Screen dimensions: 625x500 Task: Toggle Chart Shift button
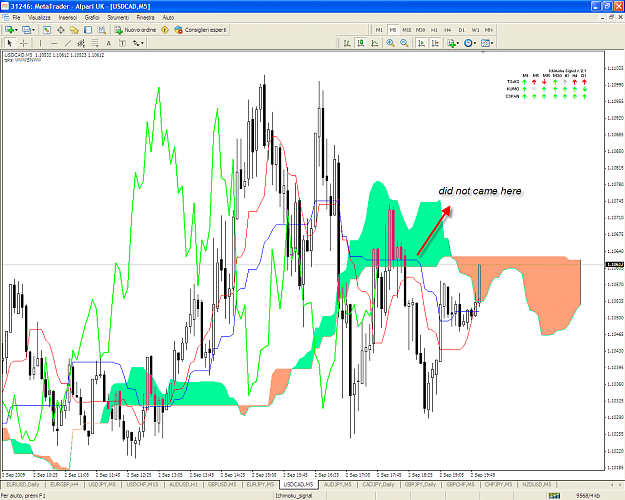[435, 43]
